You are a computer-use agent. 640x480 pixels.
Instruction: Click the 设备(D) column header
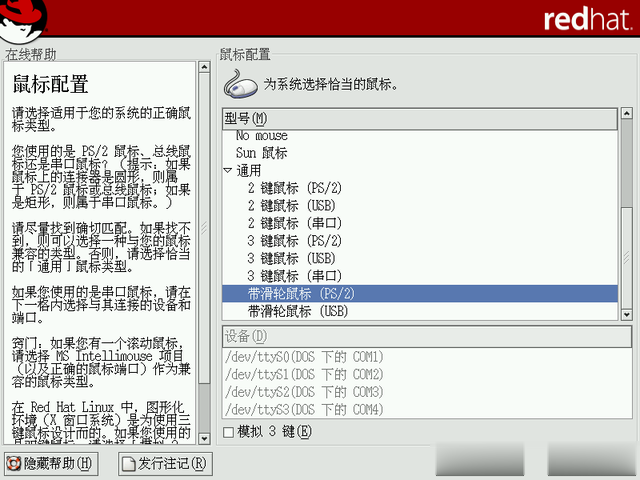(427, 336)
